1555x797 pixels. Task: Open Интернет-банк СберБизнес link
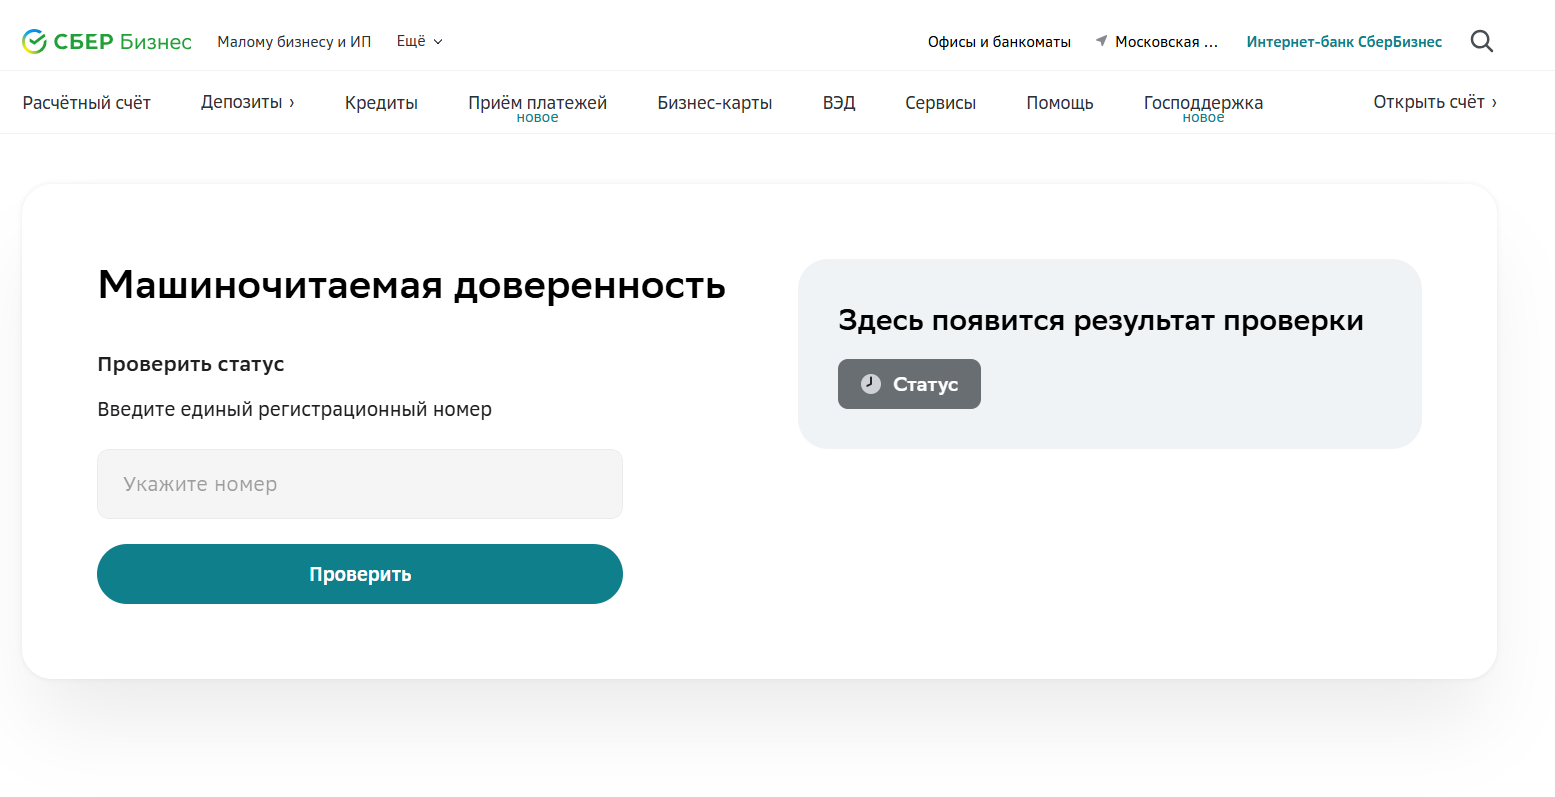[x=1343, y=41]
